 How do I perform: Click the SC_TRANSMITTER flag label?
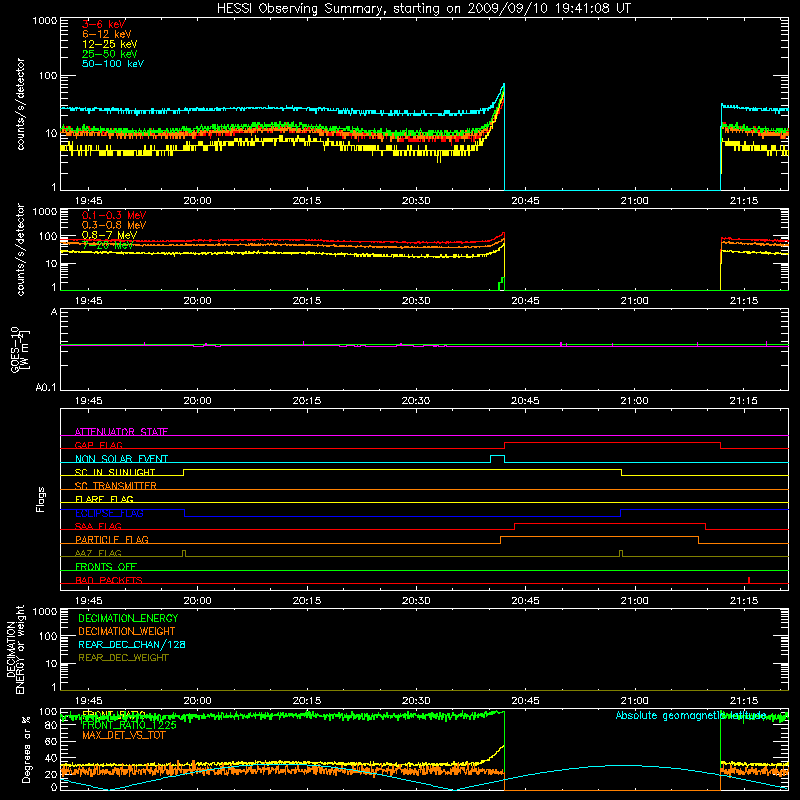[x=115, y=486]
